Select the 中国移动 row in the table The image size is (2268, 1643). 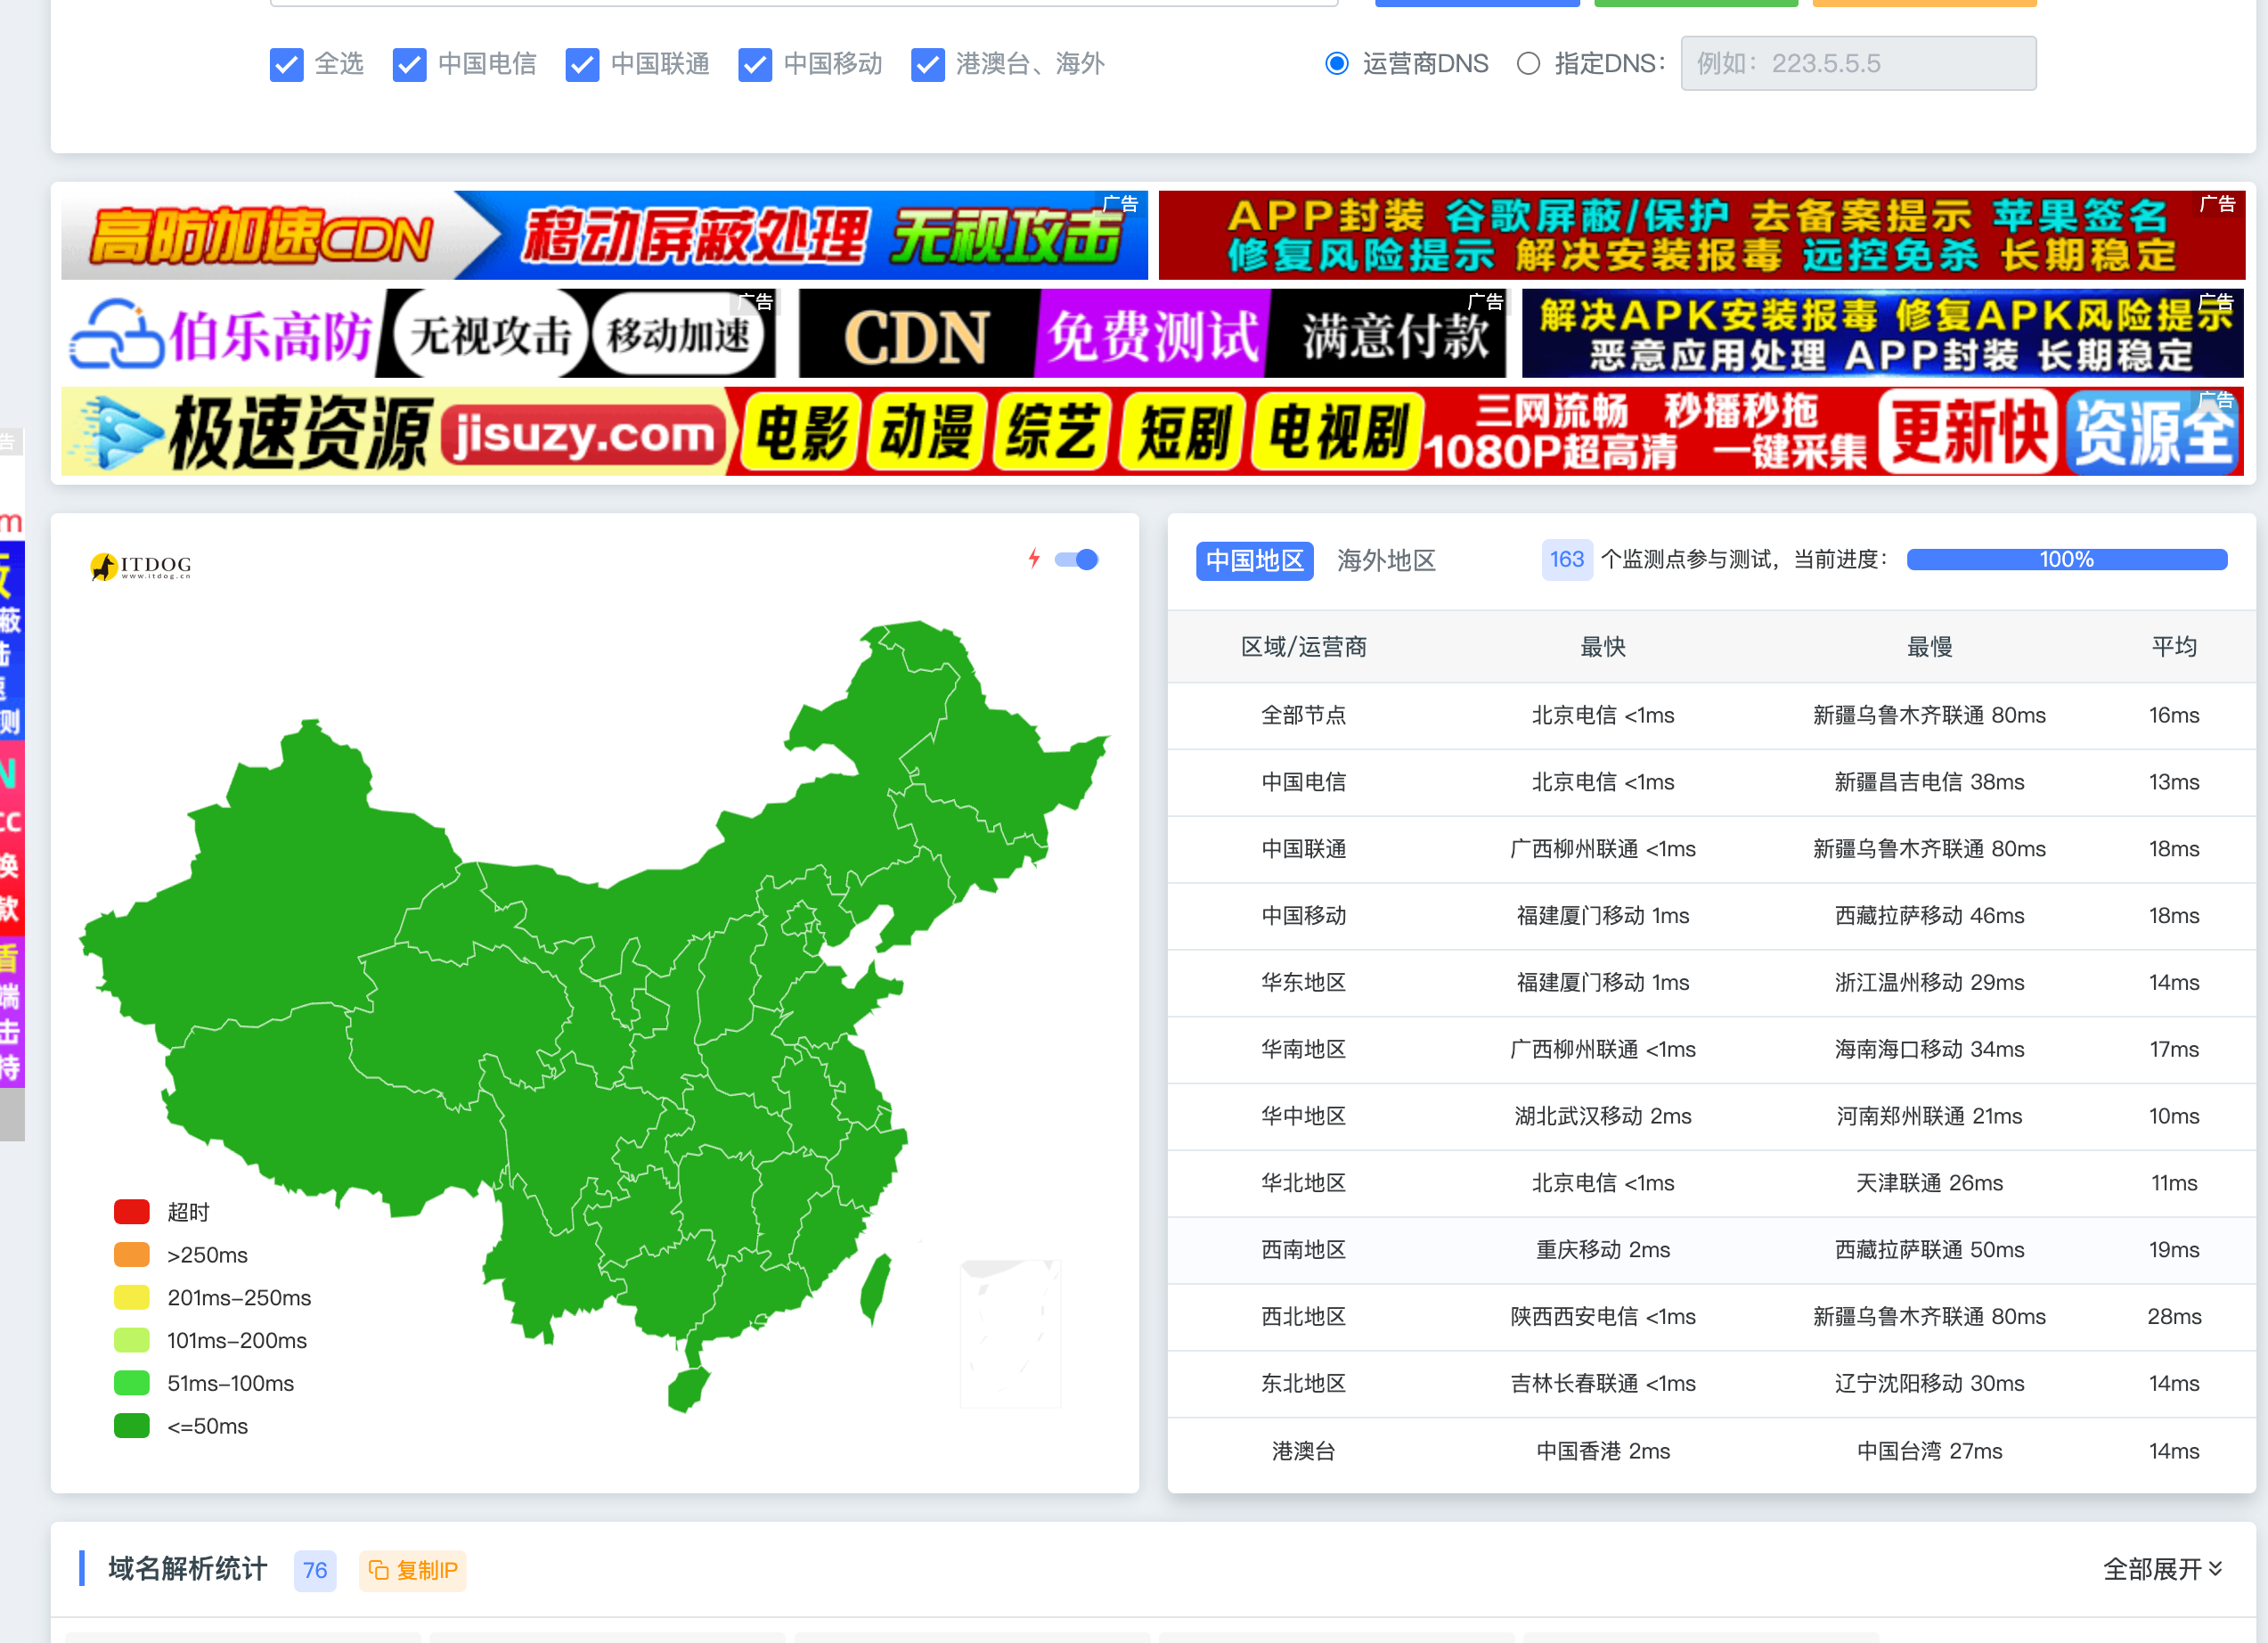click(x=1711, y=917)
